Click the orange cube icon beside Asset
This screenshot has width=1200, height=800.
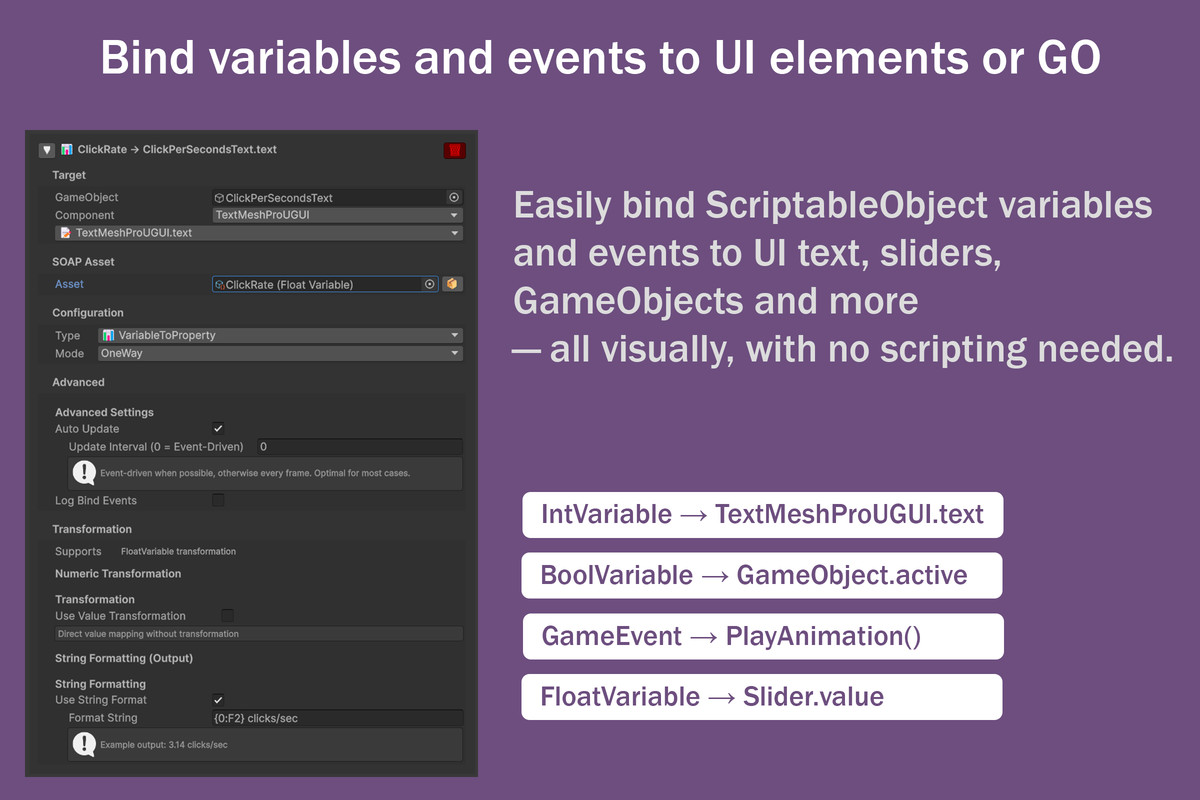(452, 285)
